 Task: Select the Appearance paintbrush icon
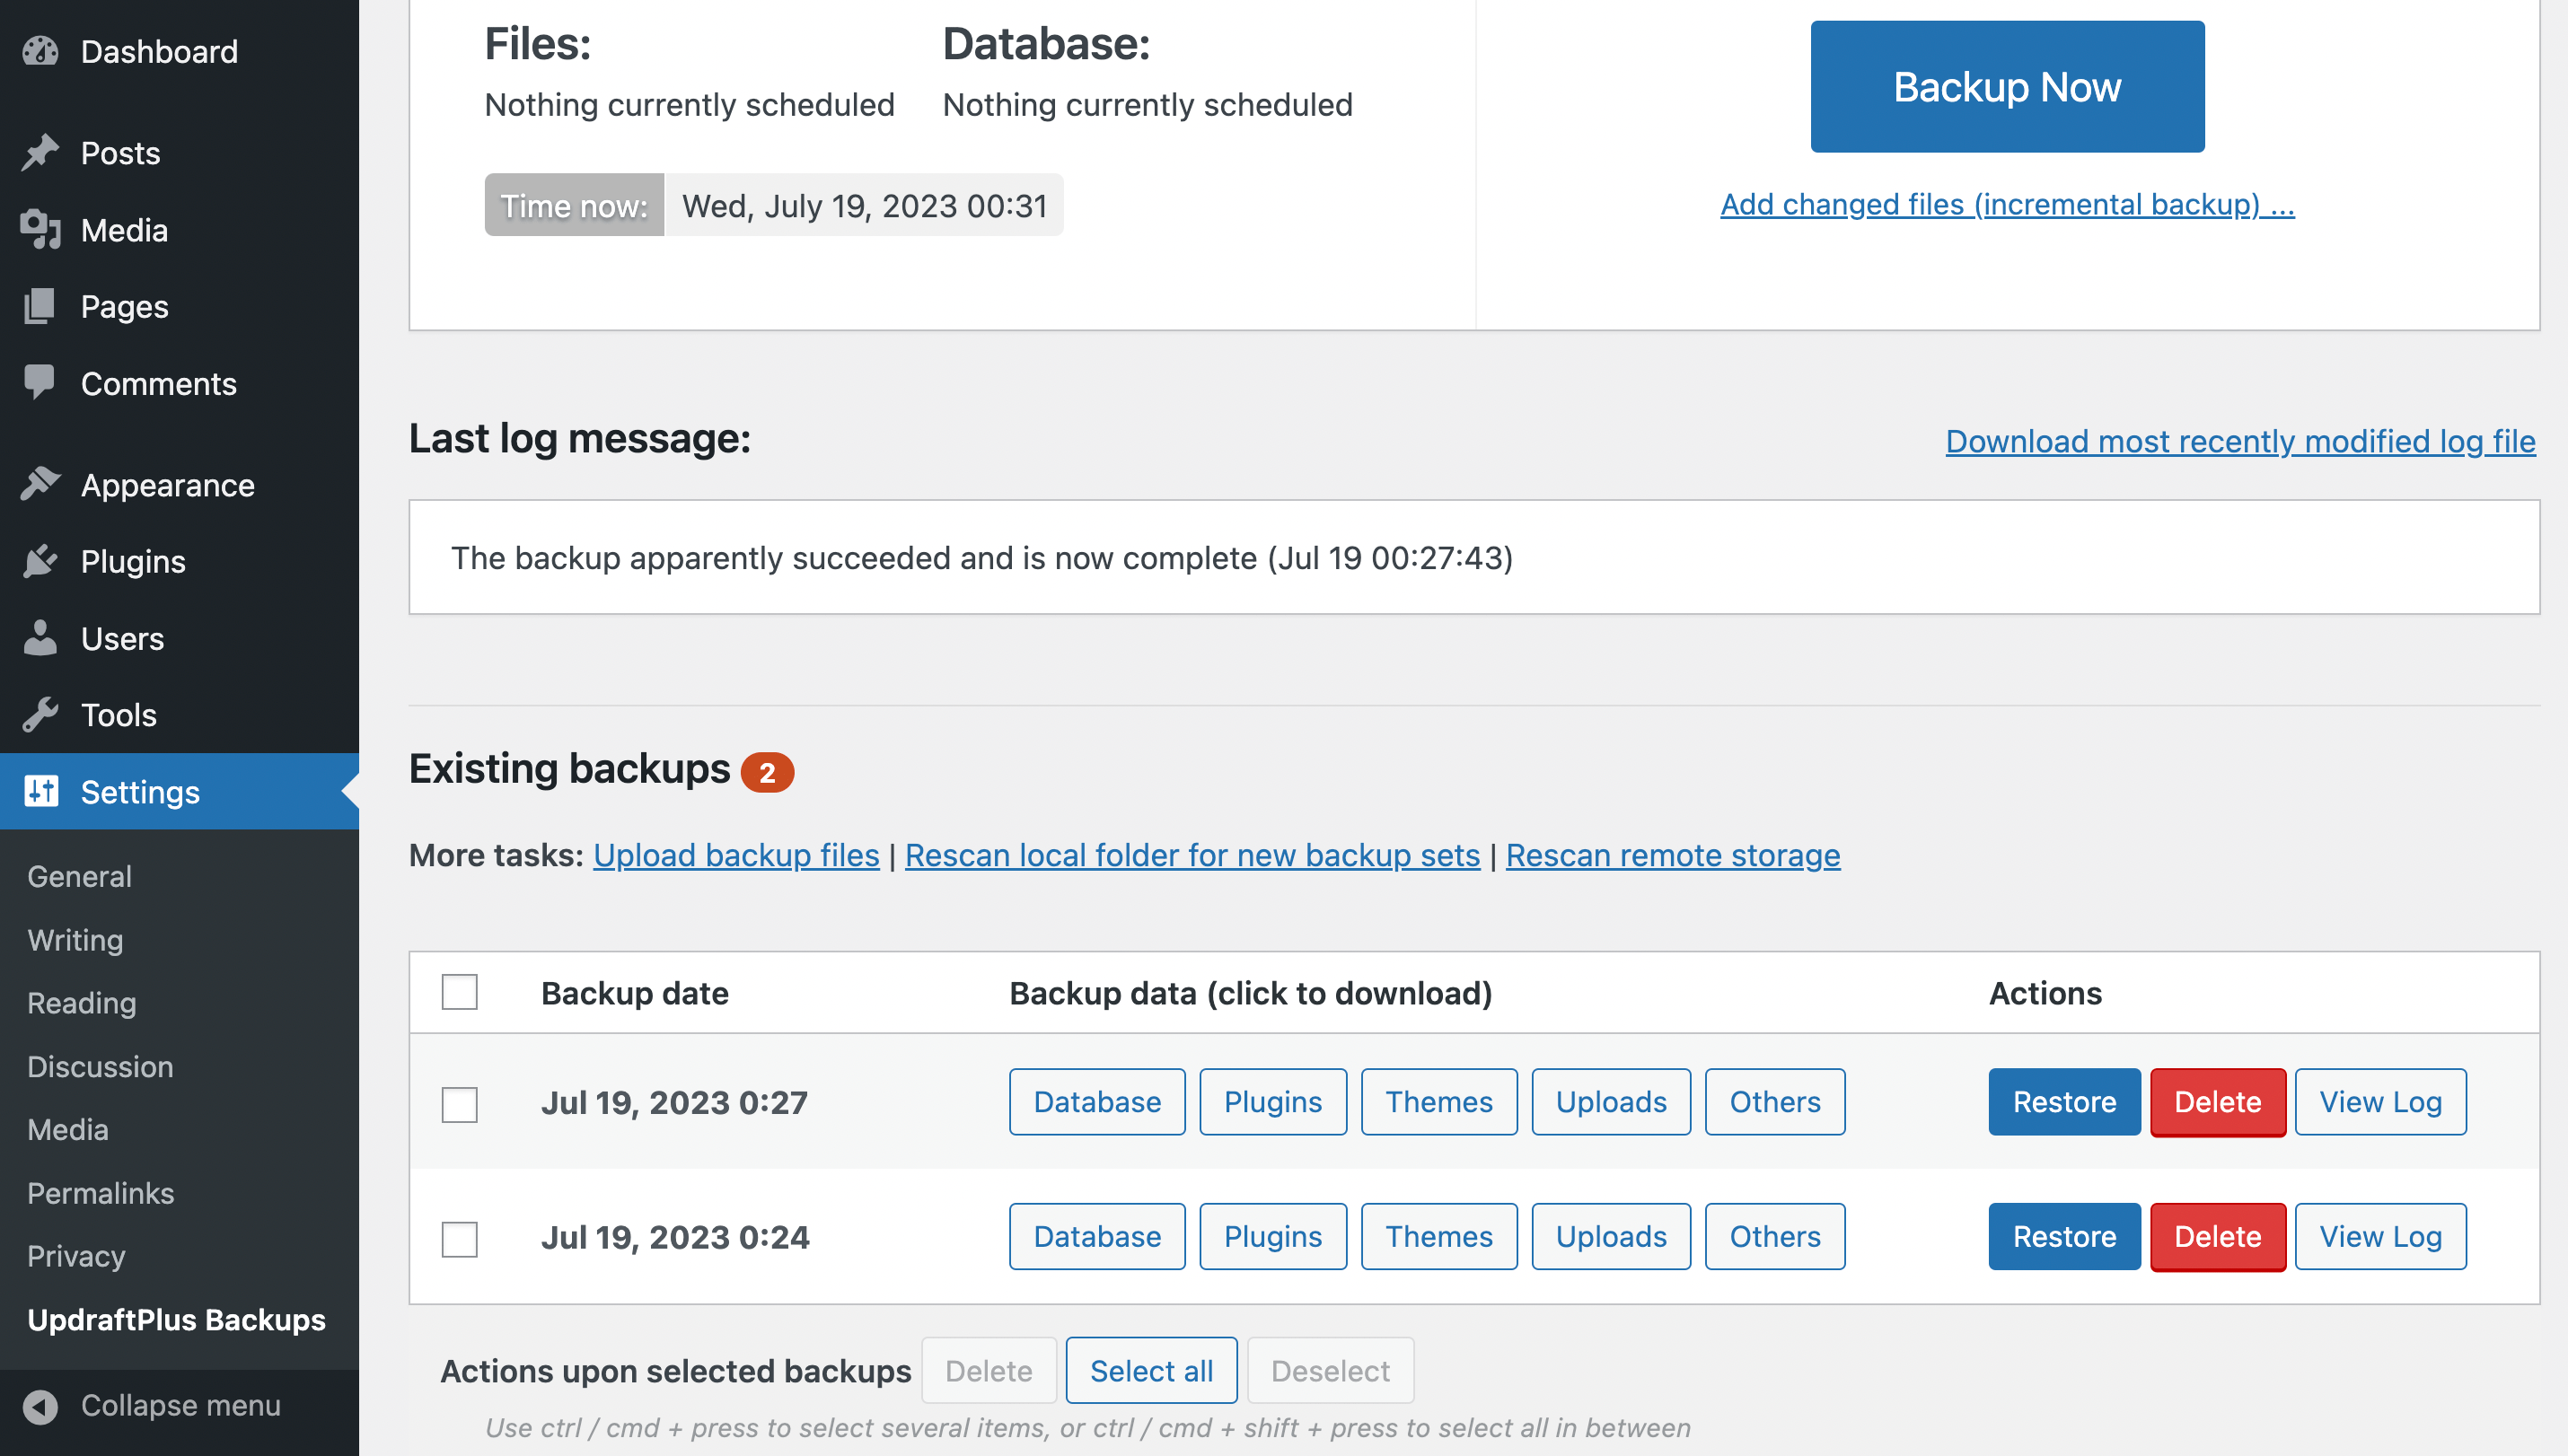click(41, 484)
